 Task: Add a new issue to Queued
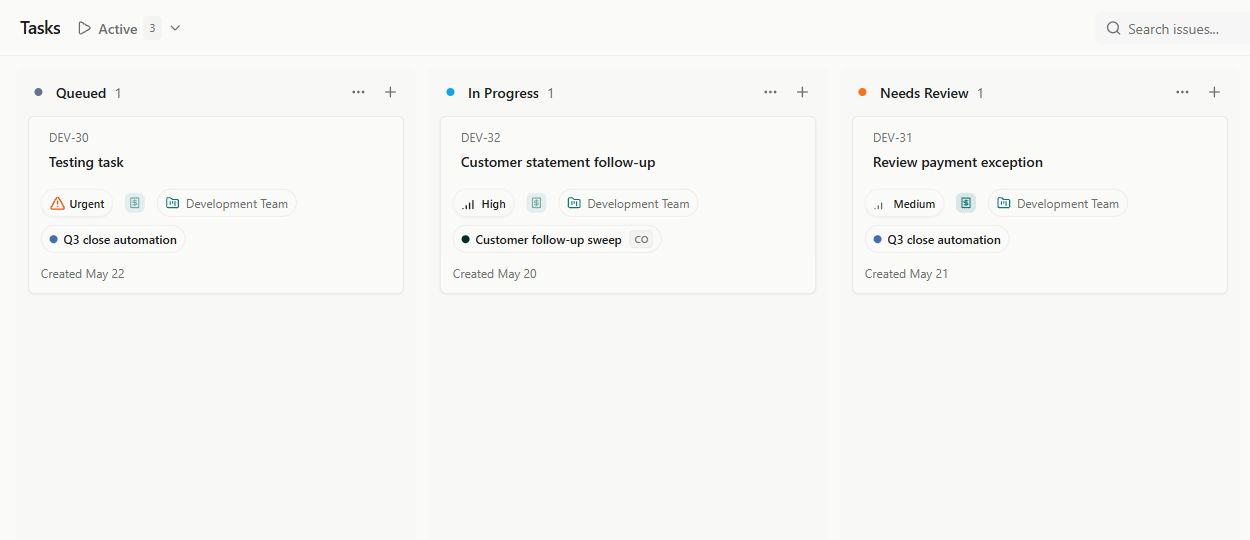pyautogui.click(x=391, y=92)
